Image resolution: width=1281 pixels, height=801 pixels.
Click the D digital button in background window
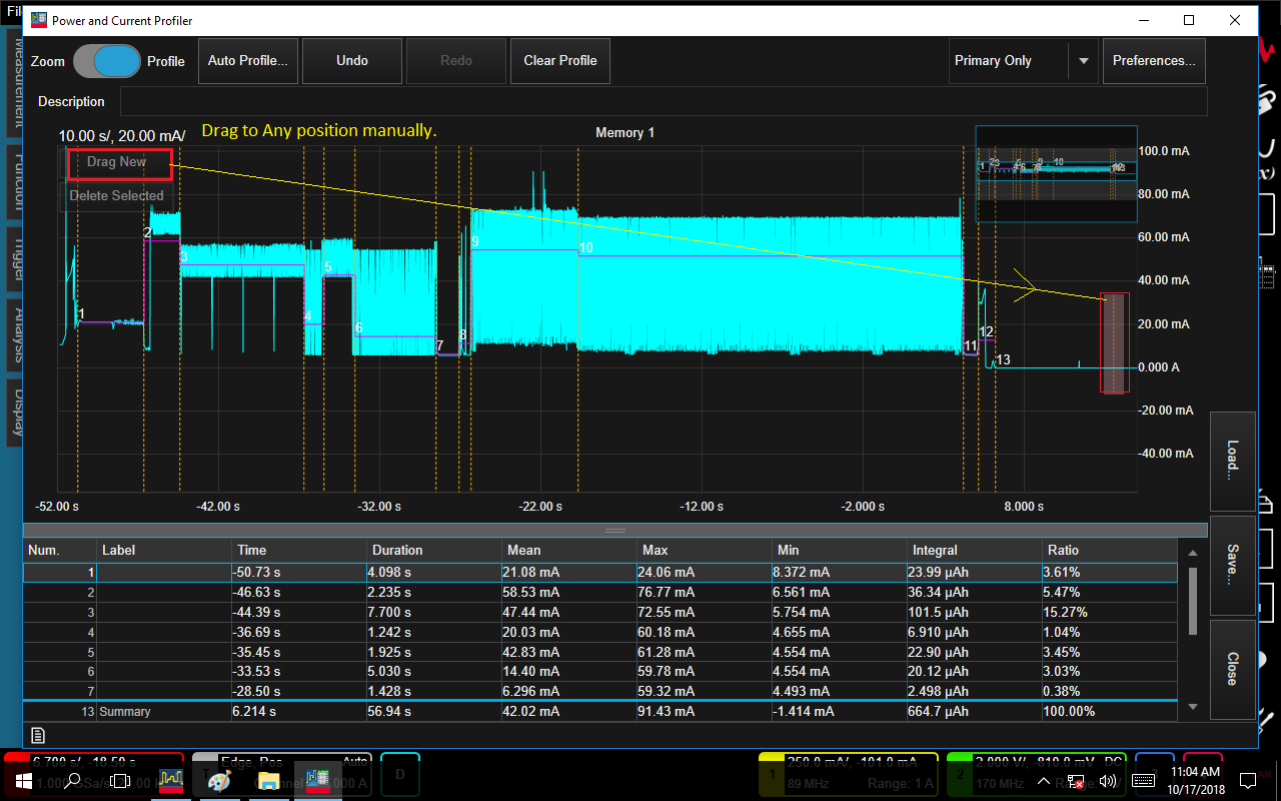click(400, 774)
